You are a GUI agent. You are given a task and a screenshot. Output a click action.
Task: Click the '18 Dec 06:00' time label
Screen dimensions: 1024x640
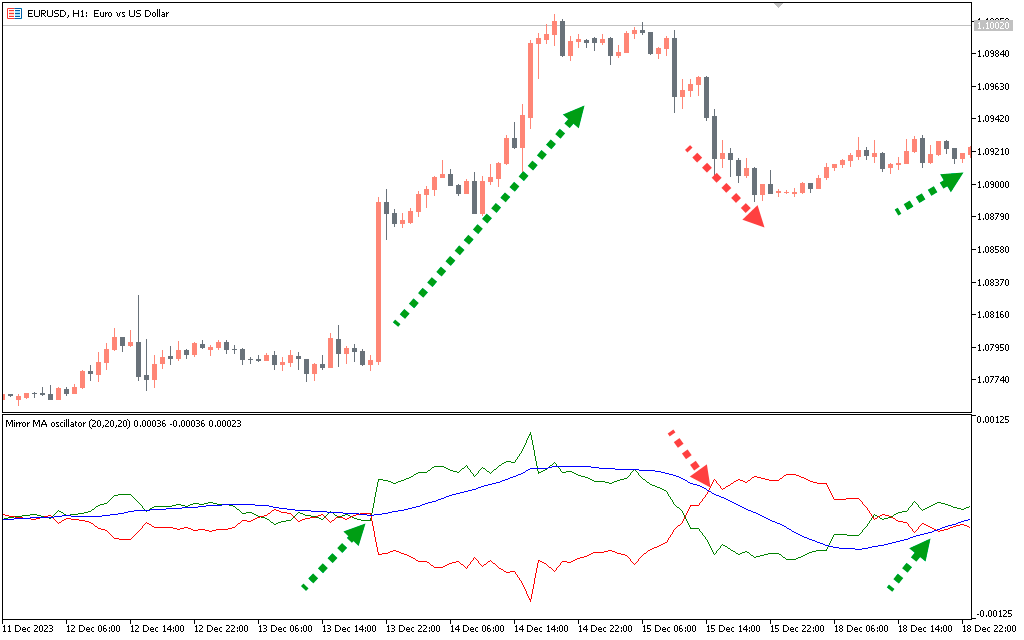pos(861,628)
